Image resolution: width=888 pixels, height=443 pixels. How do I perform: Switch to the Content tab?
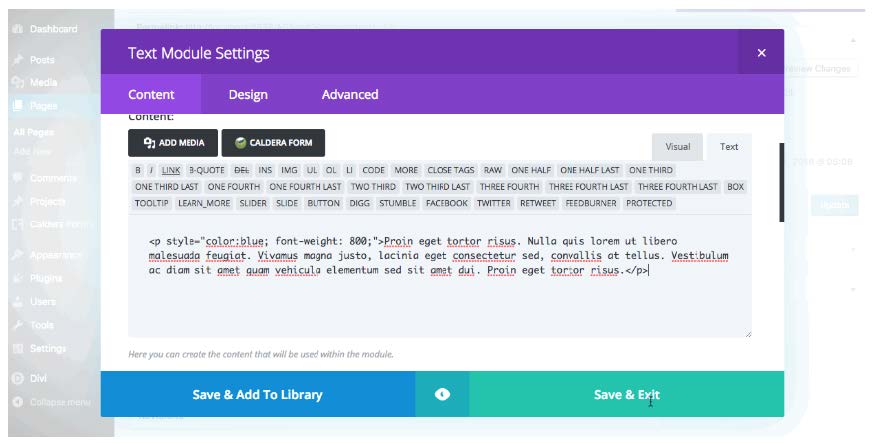point(151,95)
